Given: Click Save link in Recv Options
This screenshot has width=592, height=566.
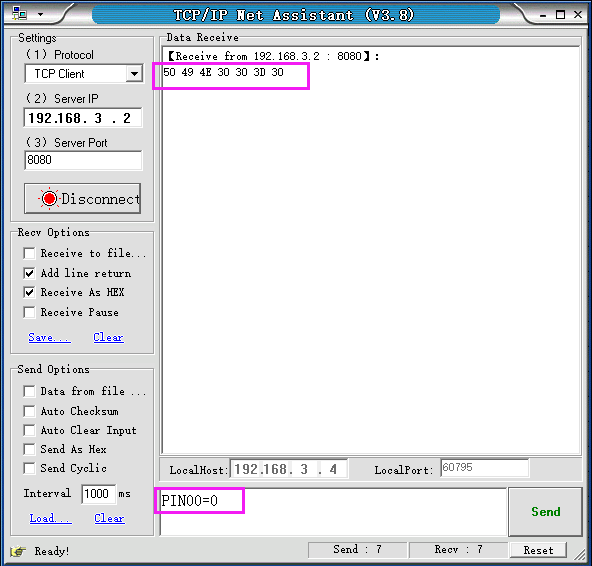Looking at the screenshot, I should pyautogui.click(x=49, y=337).
